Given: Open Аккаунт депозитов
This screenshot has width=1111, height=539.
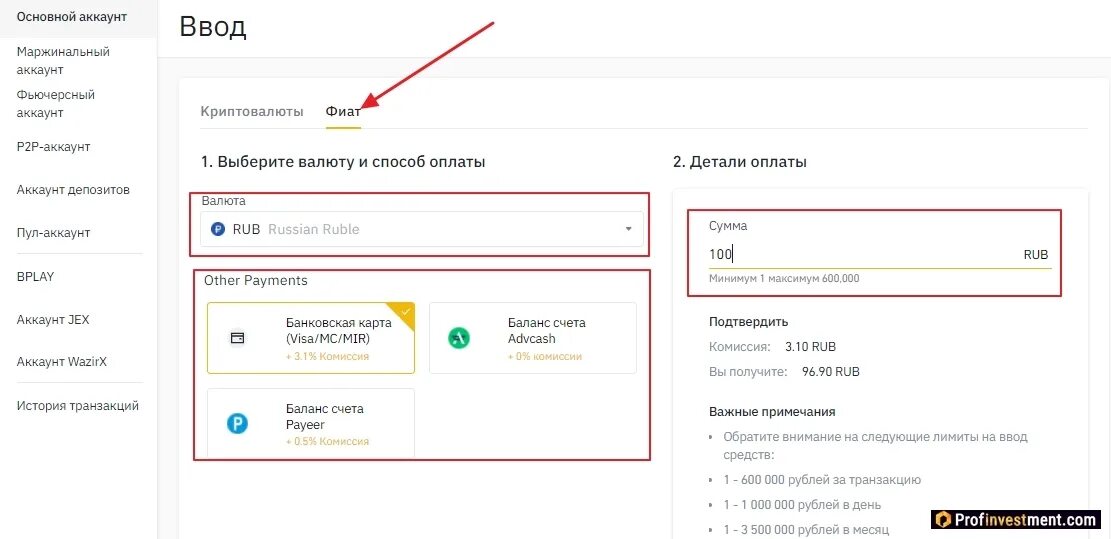Looking at the screenshot, I should 73,190.
